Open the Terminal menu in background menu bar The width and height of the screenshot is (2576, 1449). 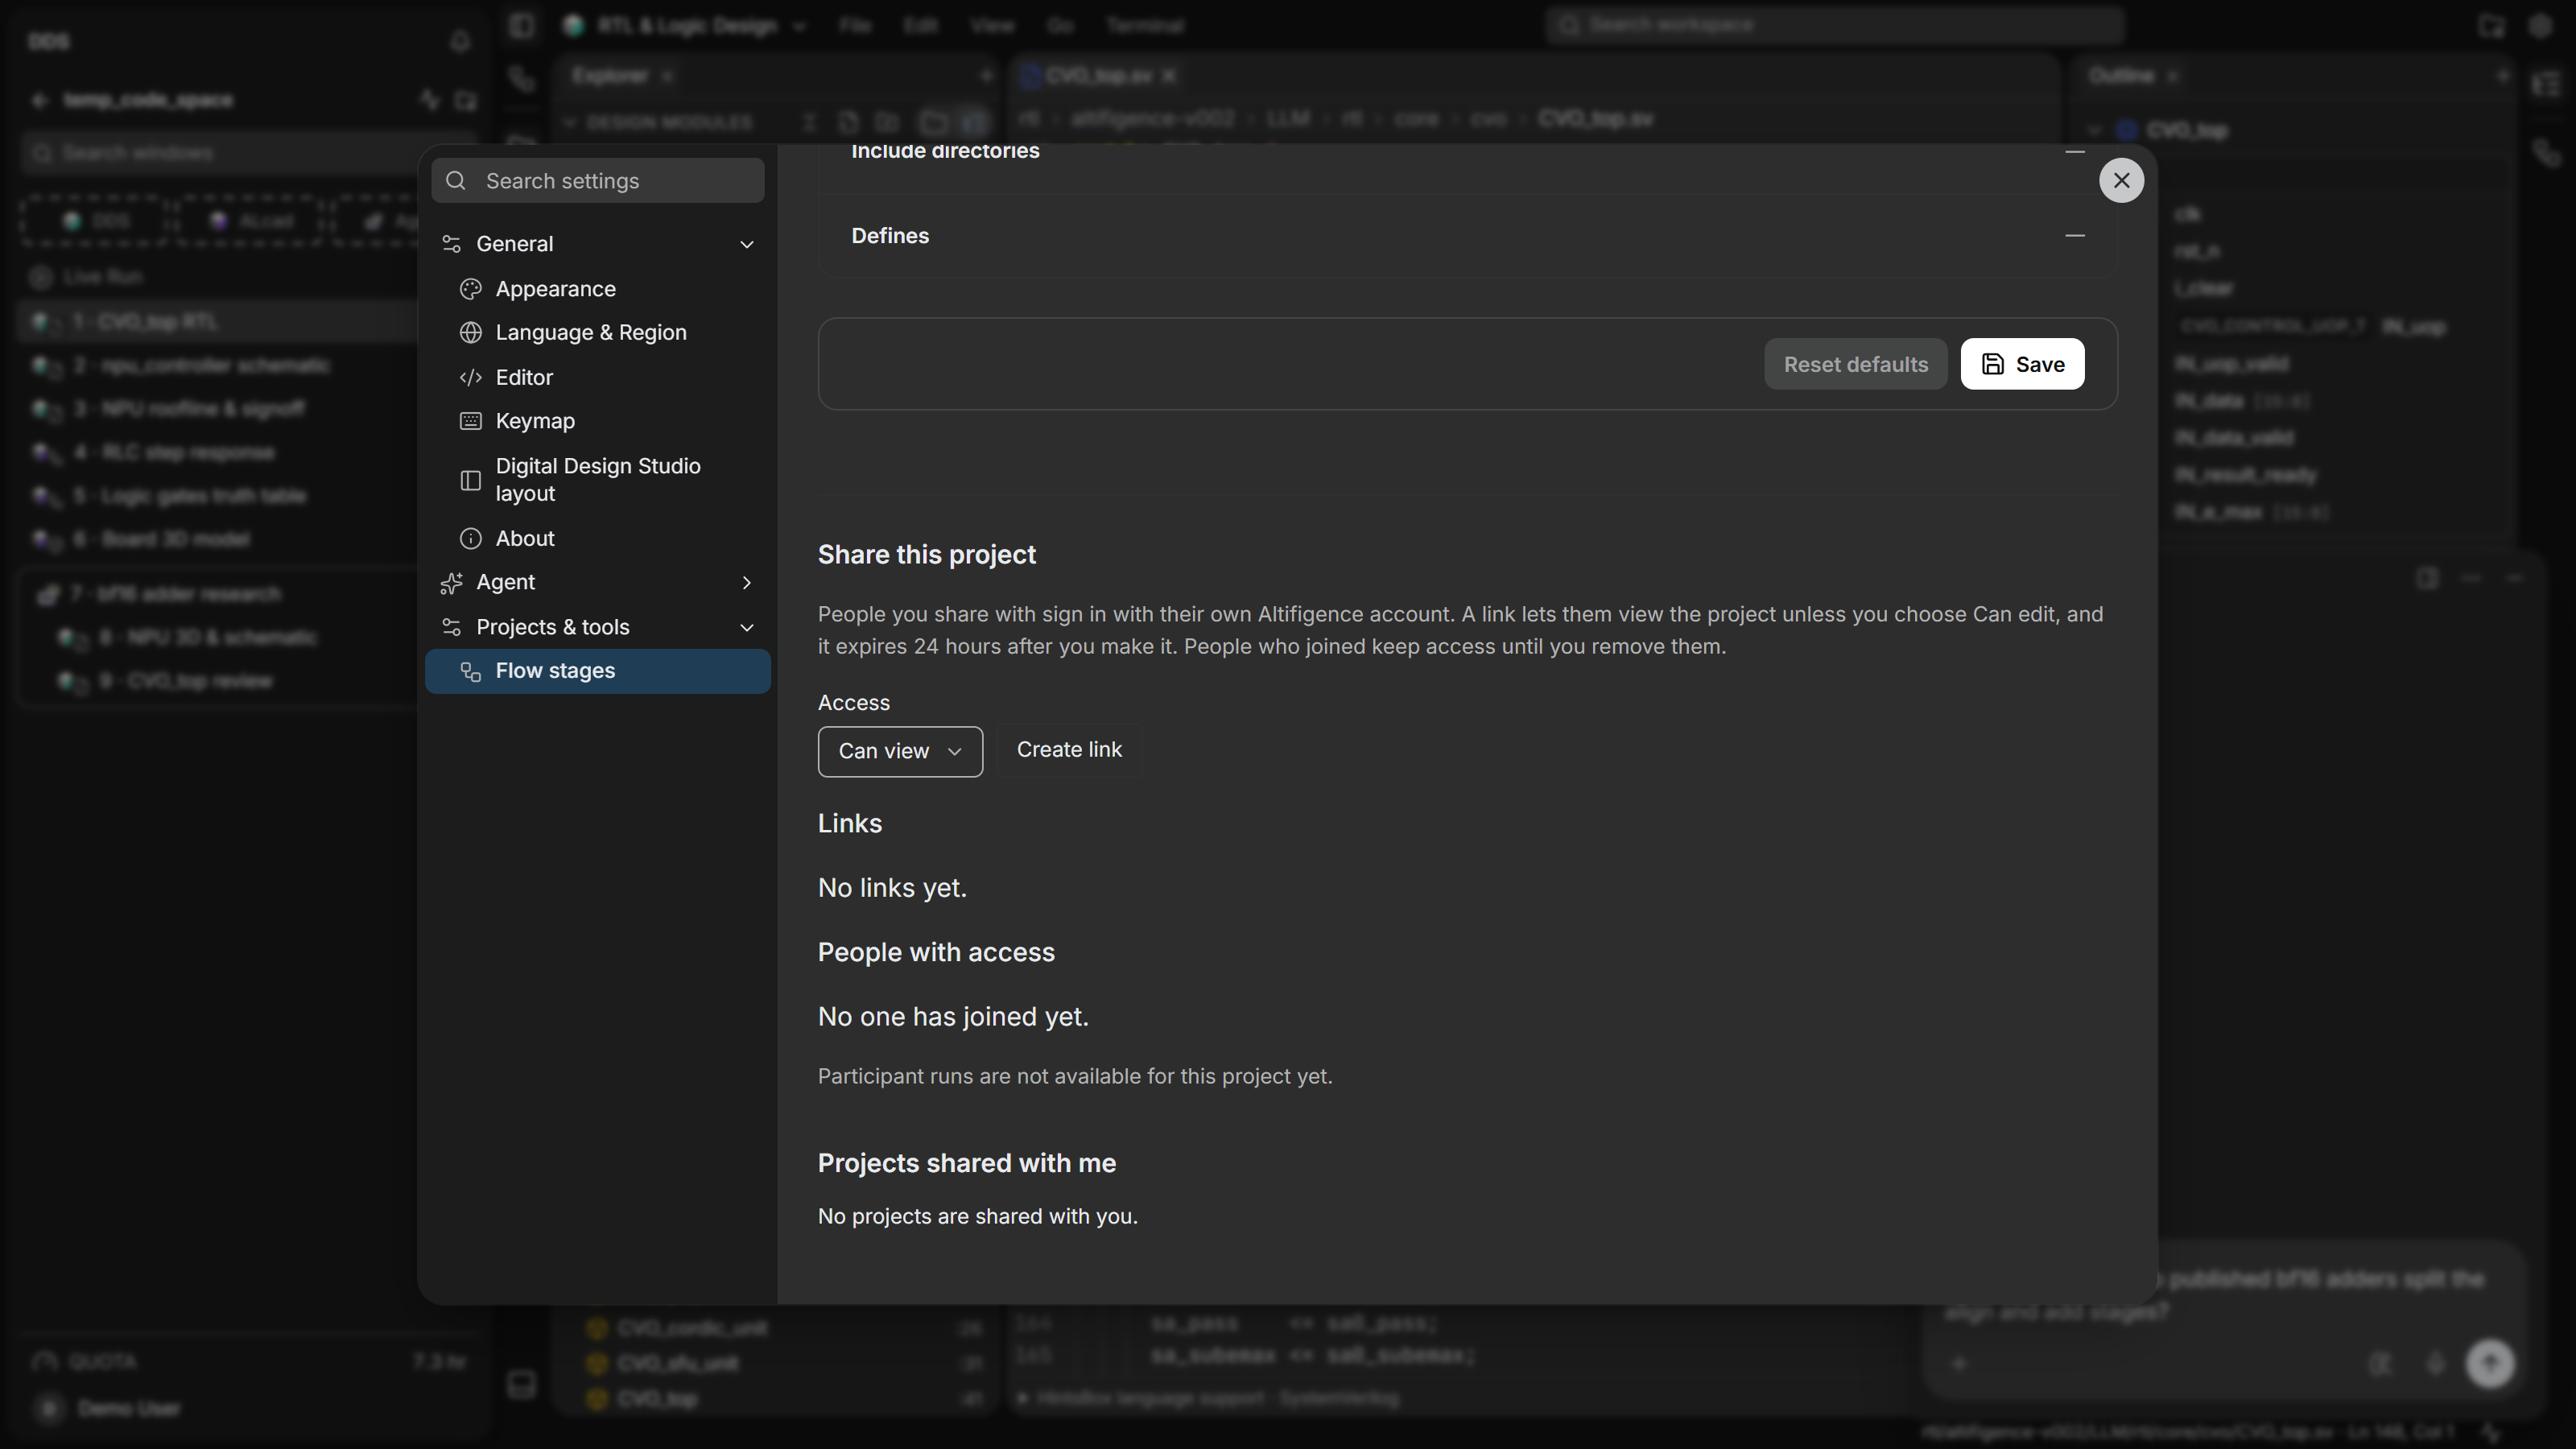(1145, 26)
